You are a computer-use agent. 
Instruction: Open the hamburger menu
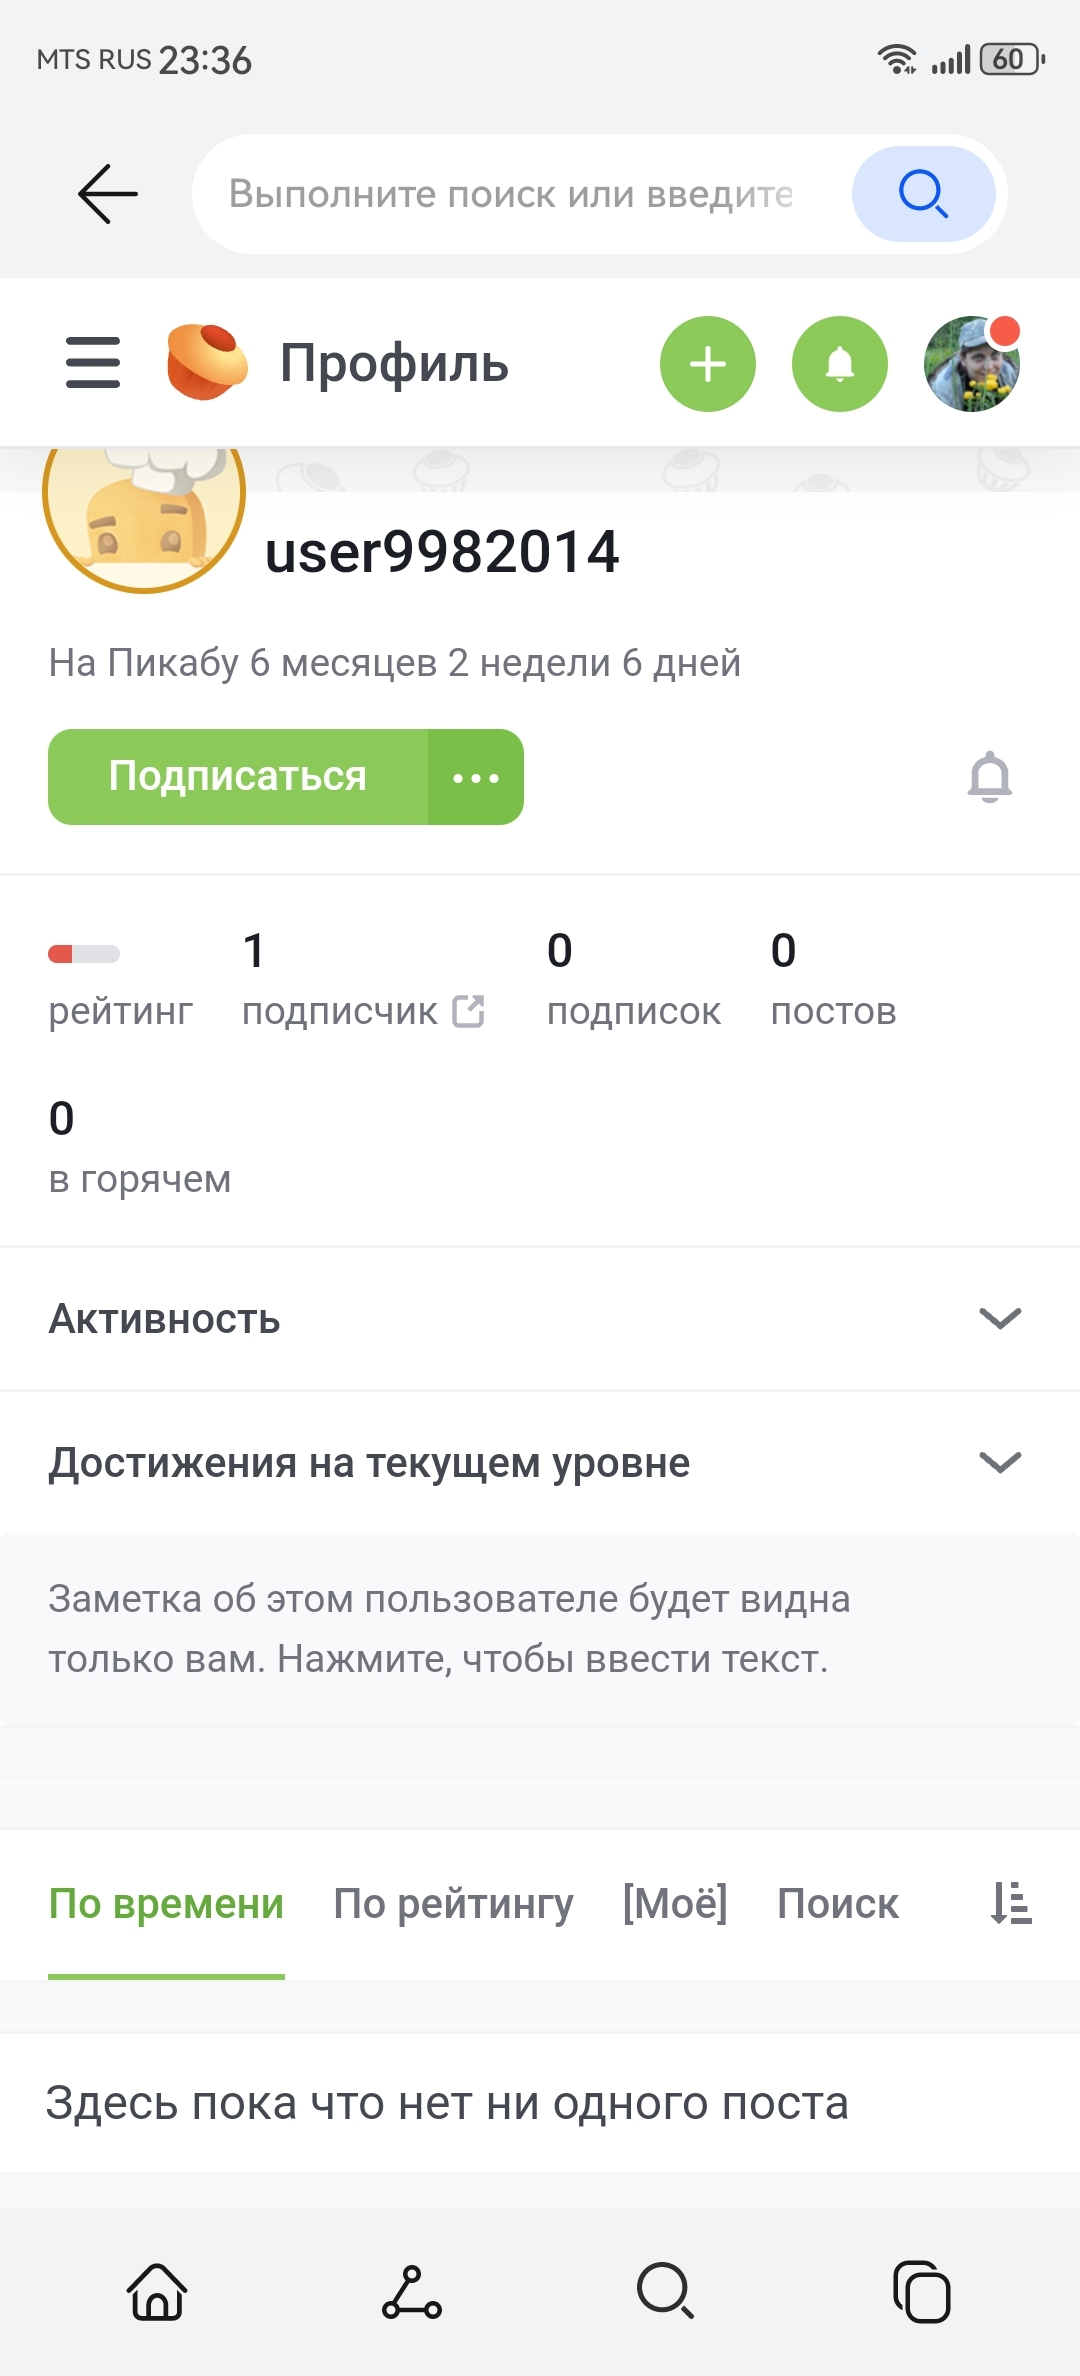click(x=93, y=362)
